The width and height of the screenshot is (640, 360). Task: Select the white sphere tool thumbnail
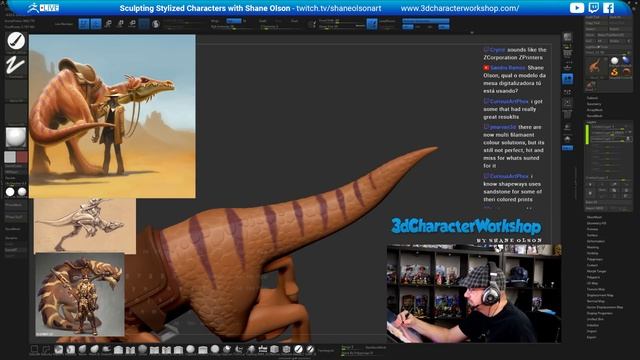614,61
